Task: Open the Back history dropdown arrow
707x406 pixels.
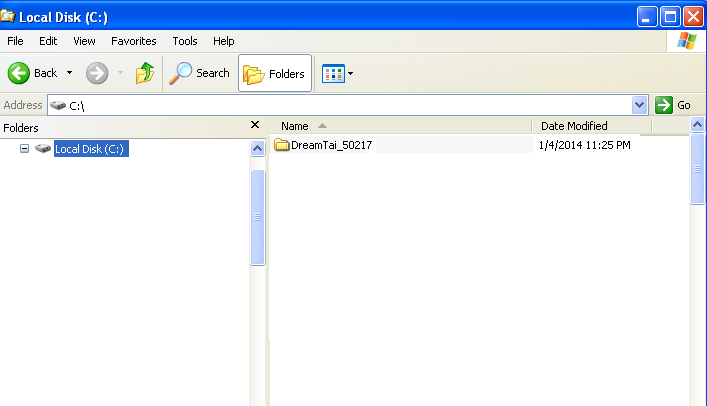Action: pyautogui.click(x=69, y=73)
